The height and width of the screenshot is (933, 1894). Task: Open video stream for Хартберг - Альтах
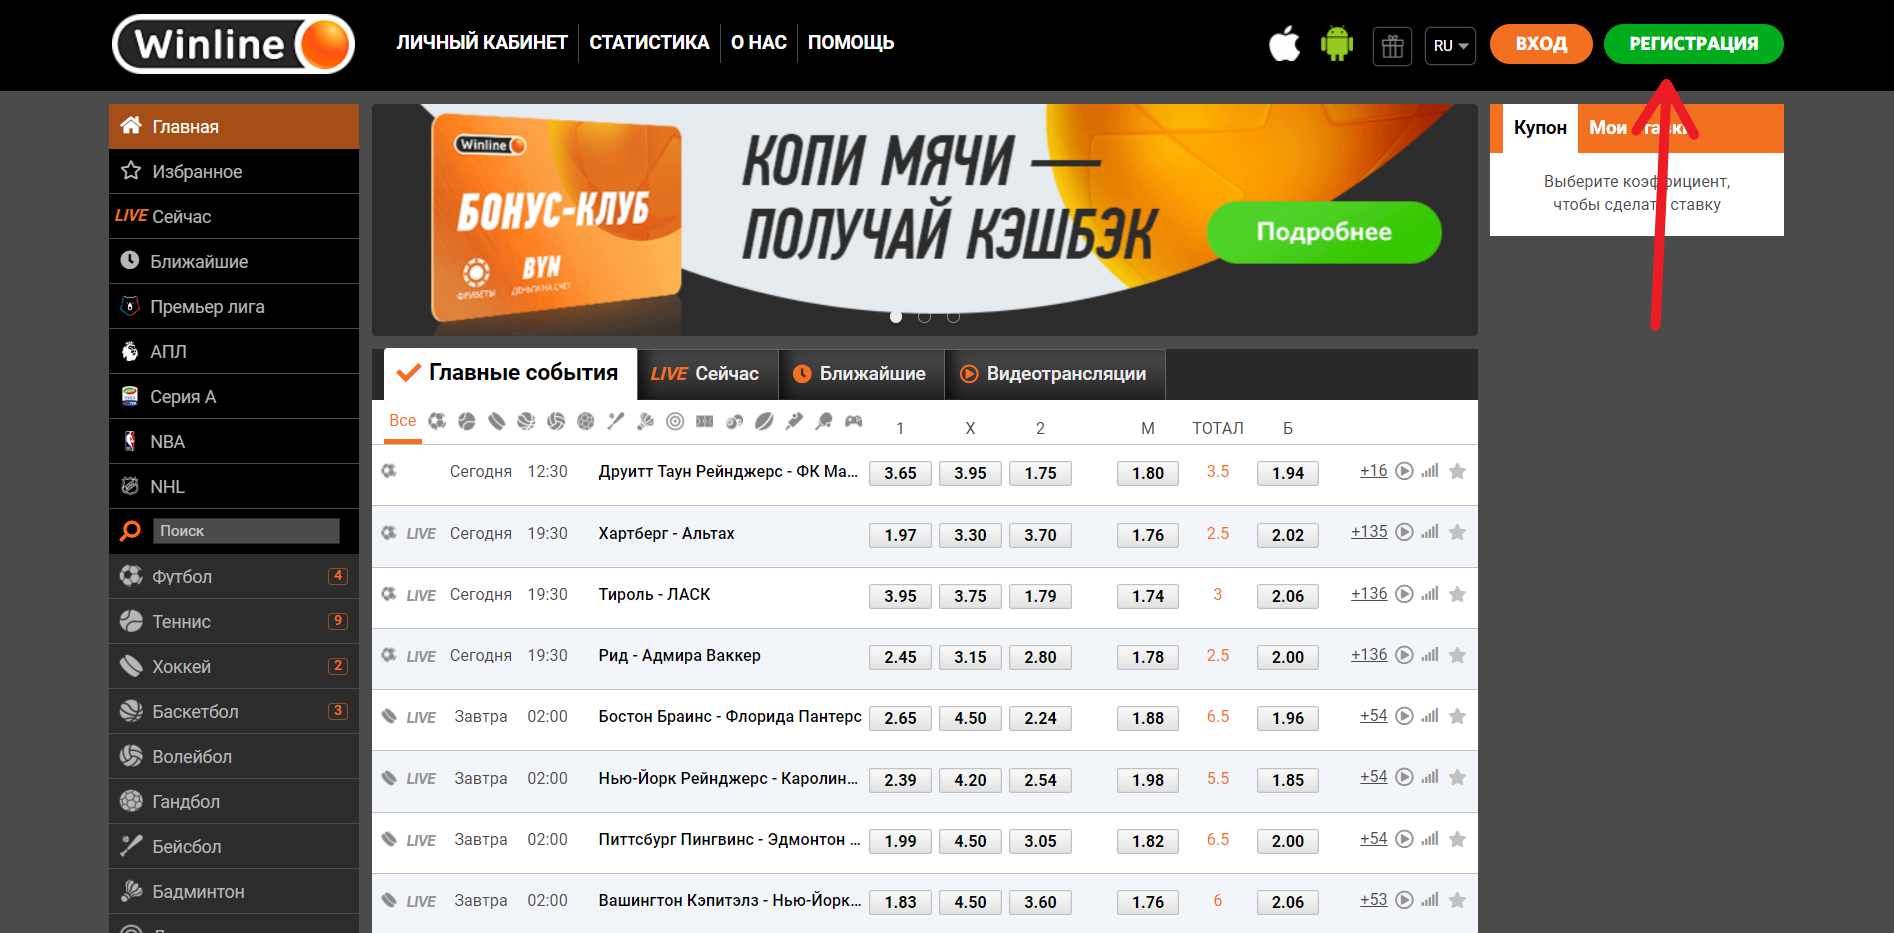coord(1404,532)
